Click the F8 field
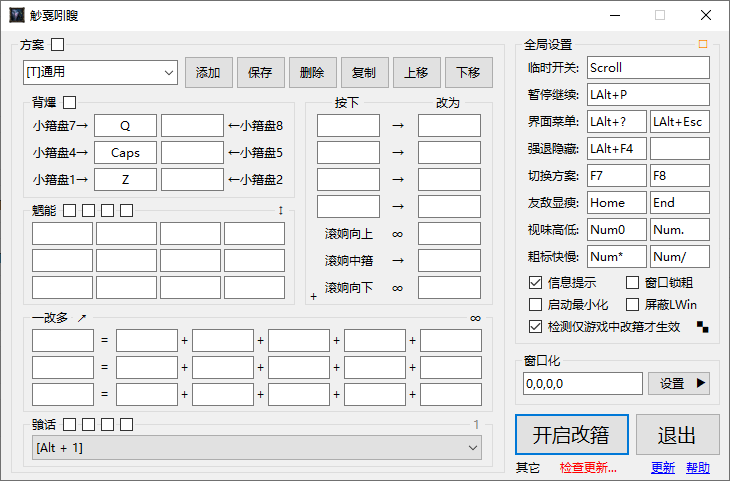730x481 pixels. (680, 176)
